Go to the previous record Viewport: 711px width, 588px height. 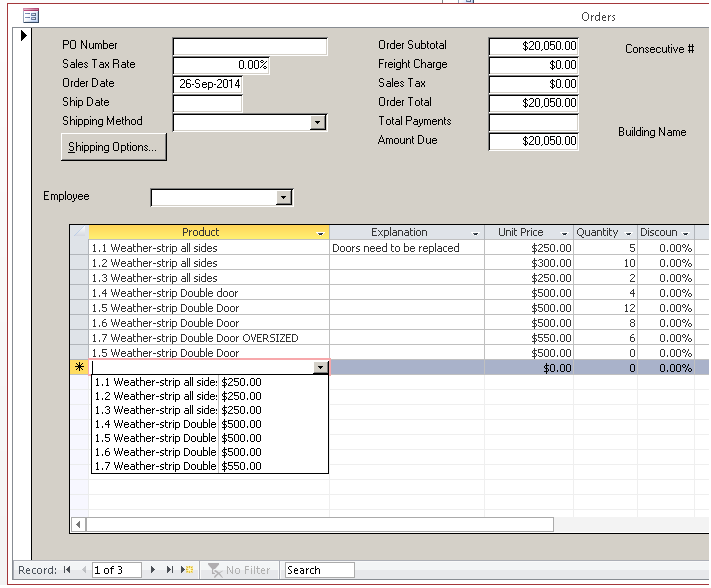tap(82, 570)
